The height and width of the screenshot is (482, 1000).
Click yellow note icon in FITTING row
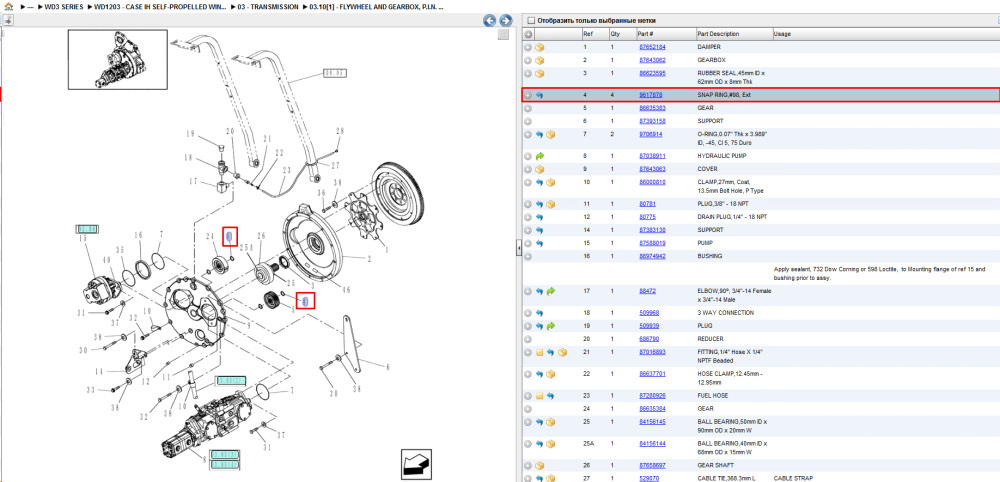pyautogui.click(x=540, y=352)
